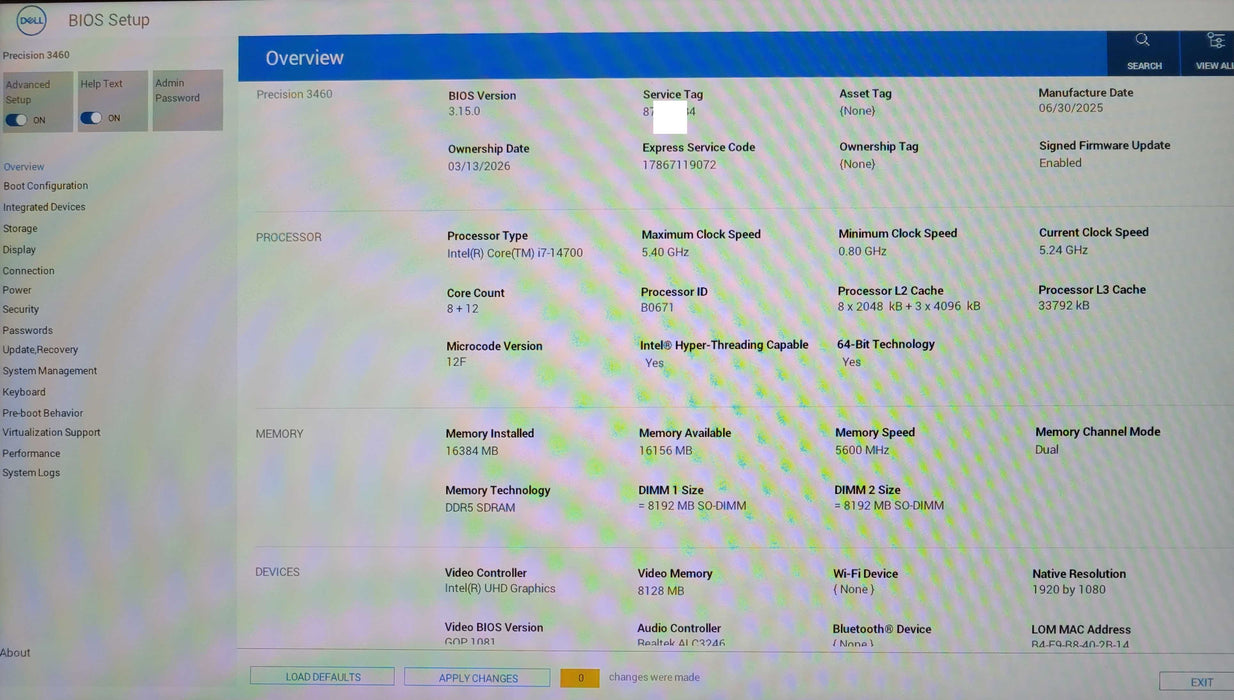Open the Passwords section

(28, 331)
